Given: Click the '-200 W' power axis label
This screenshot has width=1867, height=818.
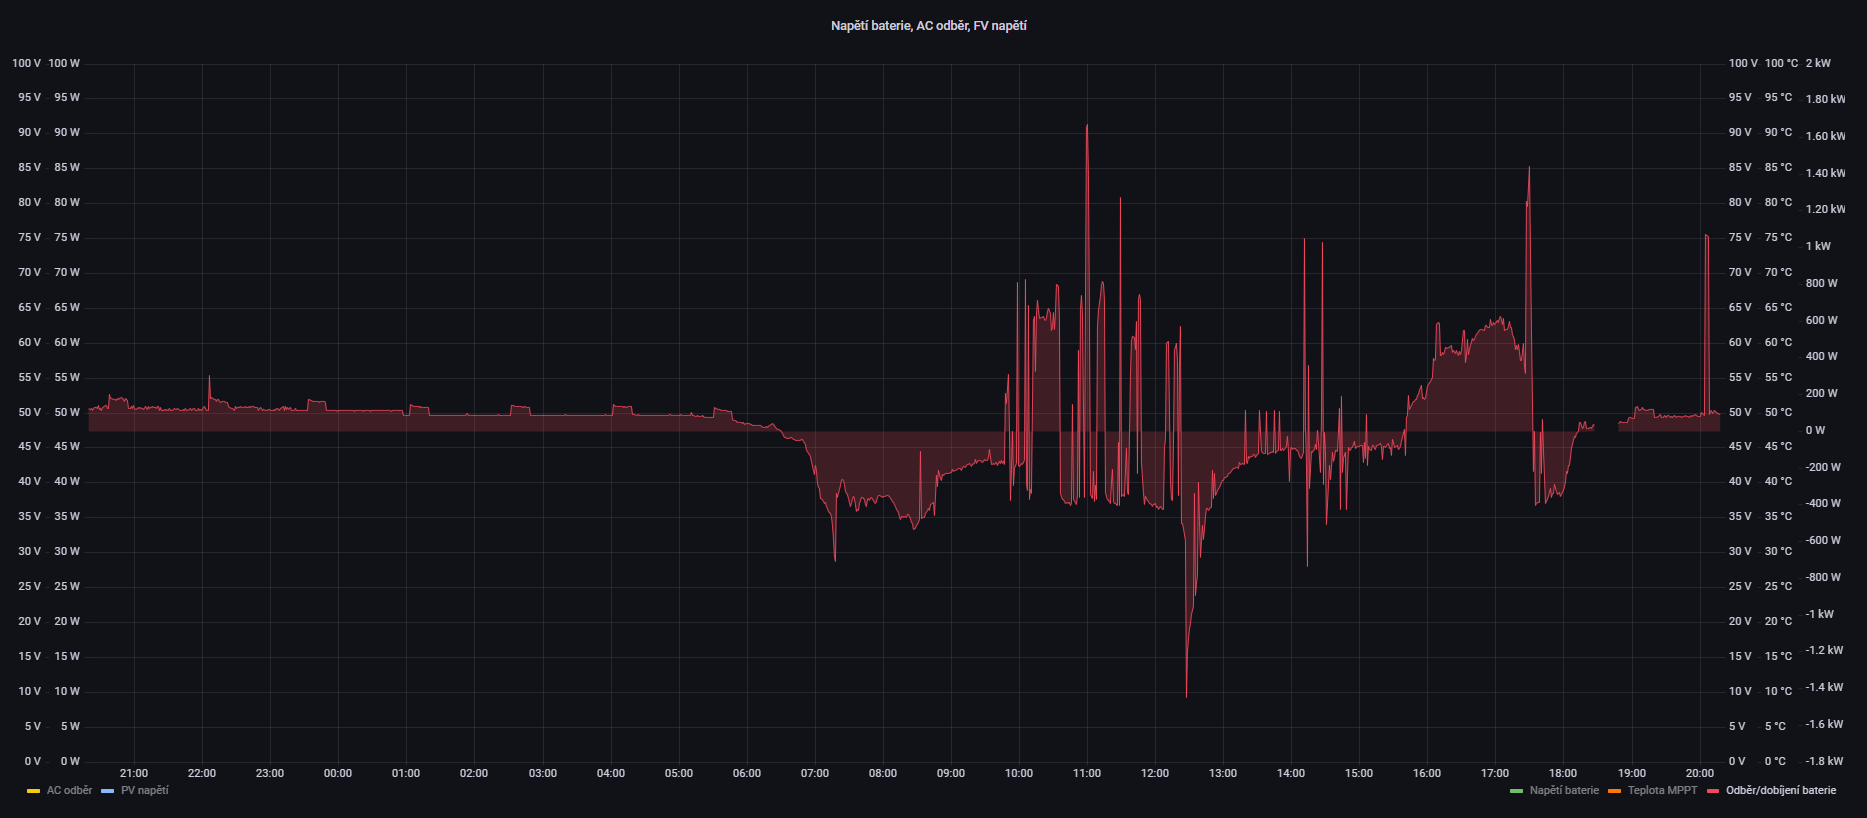Looking at the screenshot, I should pyautogui.click(x=1823, y=467).
